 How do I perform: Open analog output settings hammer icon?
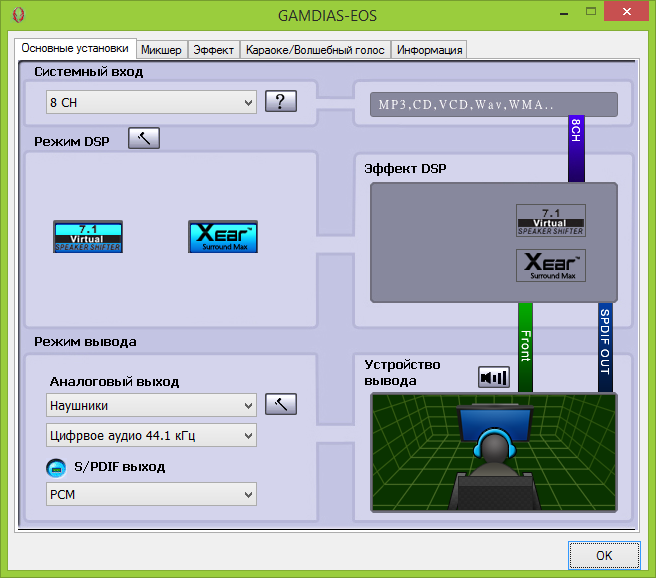coord(281,405)
